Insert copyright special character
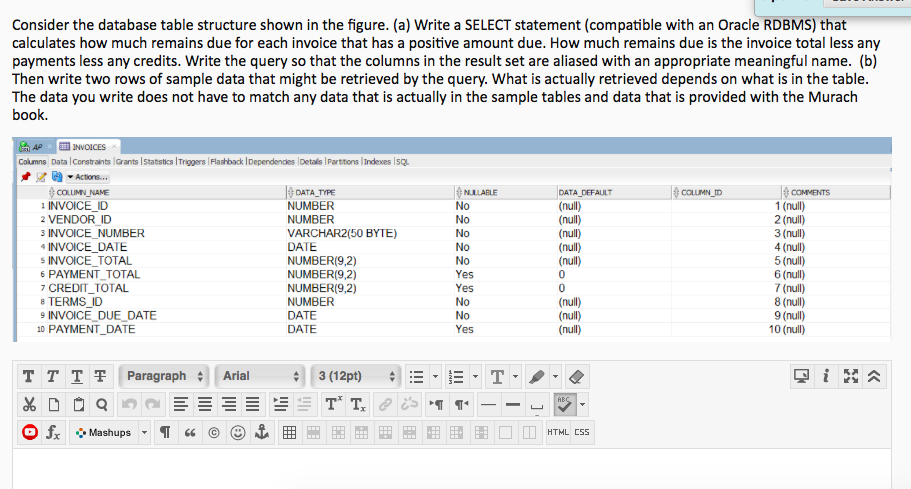Image resolution: width=911 pixels, height=489 pixels. pyautogui.click(x=214, y=432)
